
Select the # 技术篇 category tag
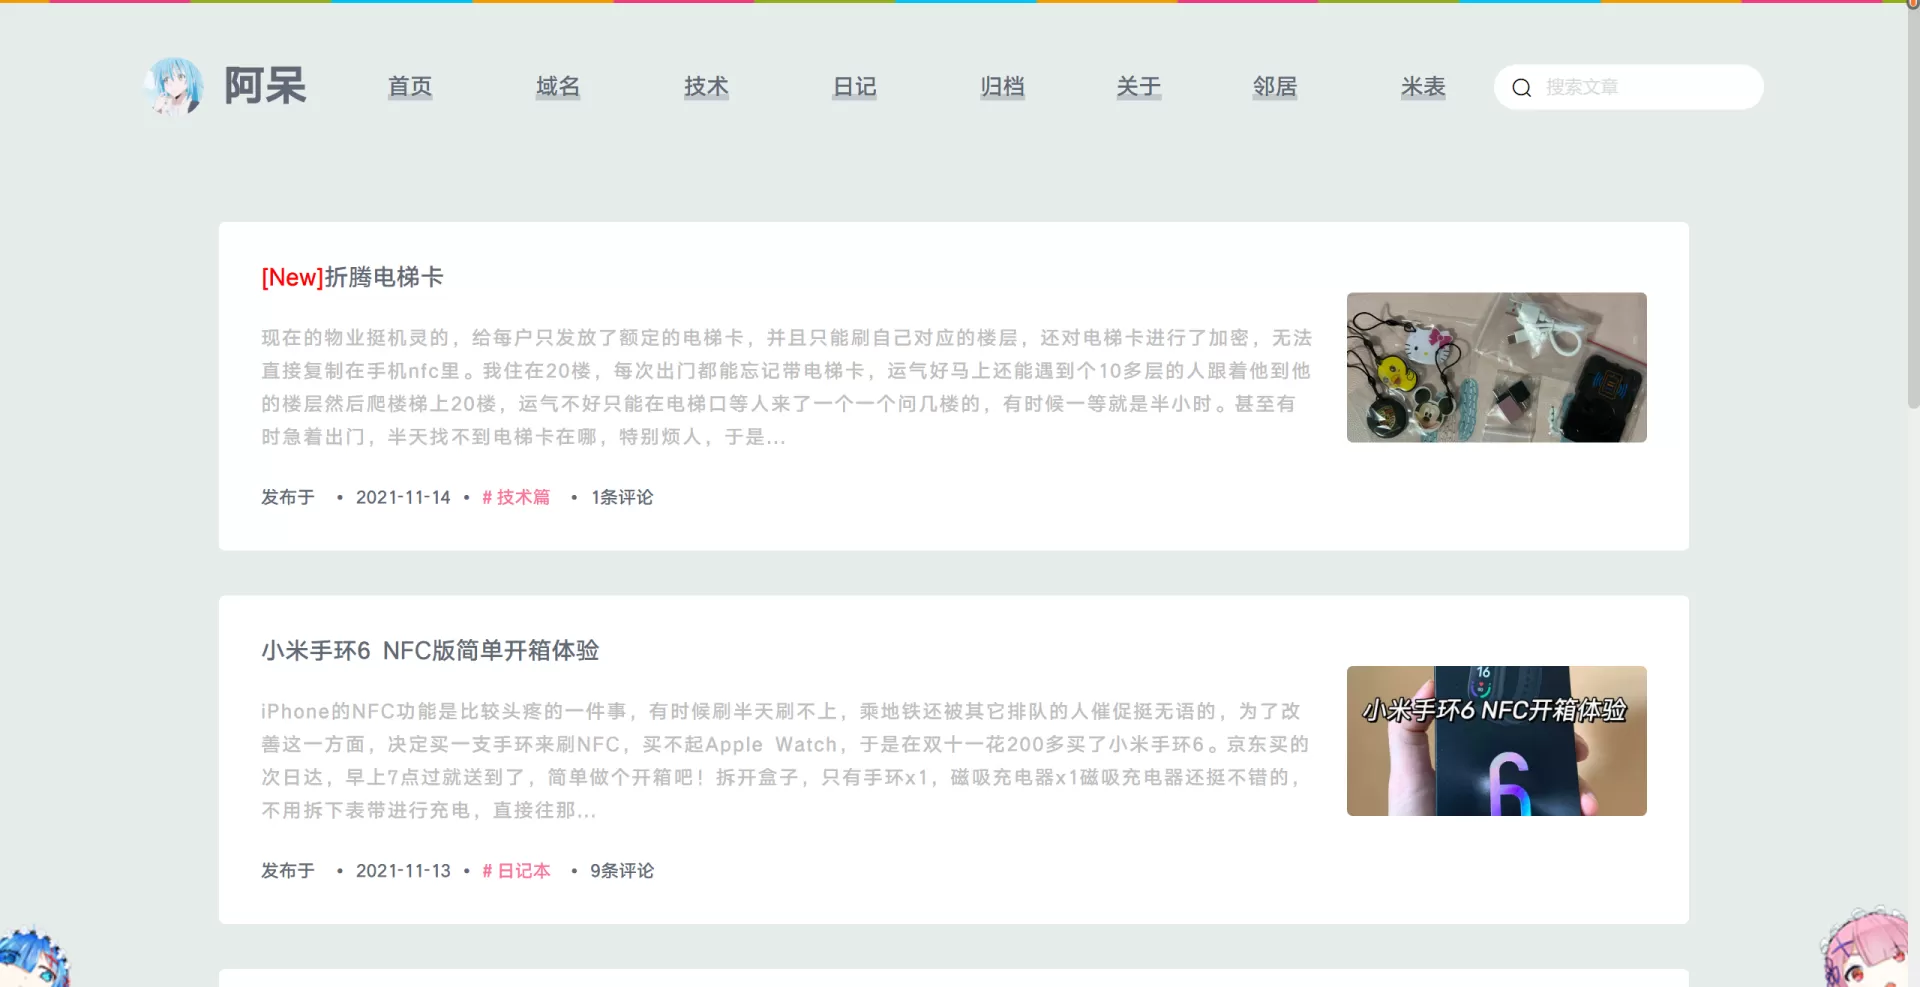[516, 497]
